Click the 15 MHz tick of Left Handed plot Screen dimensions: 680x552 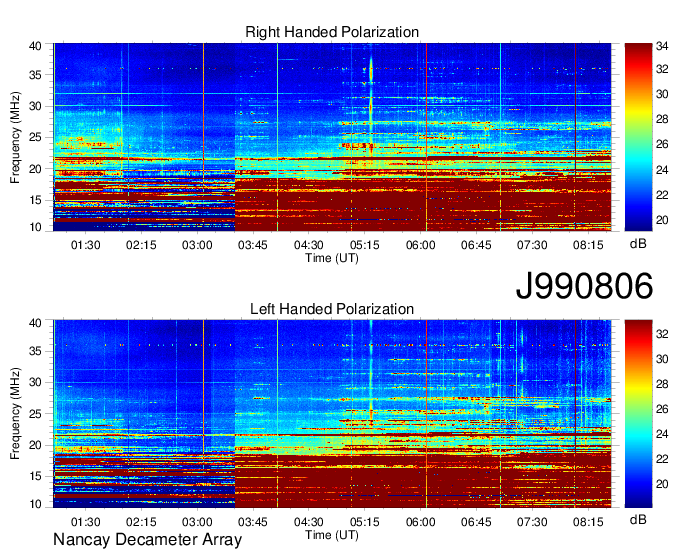coord(35,477)
